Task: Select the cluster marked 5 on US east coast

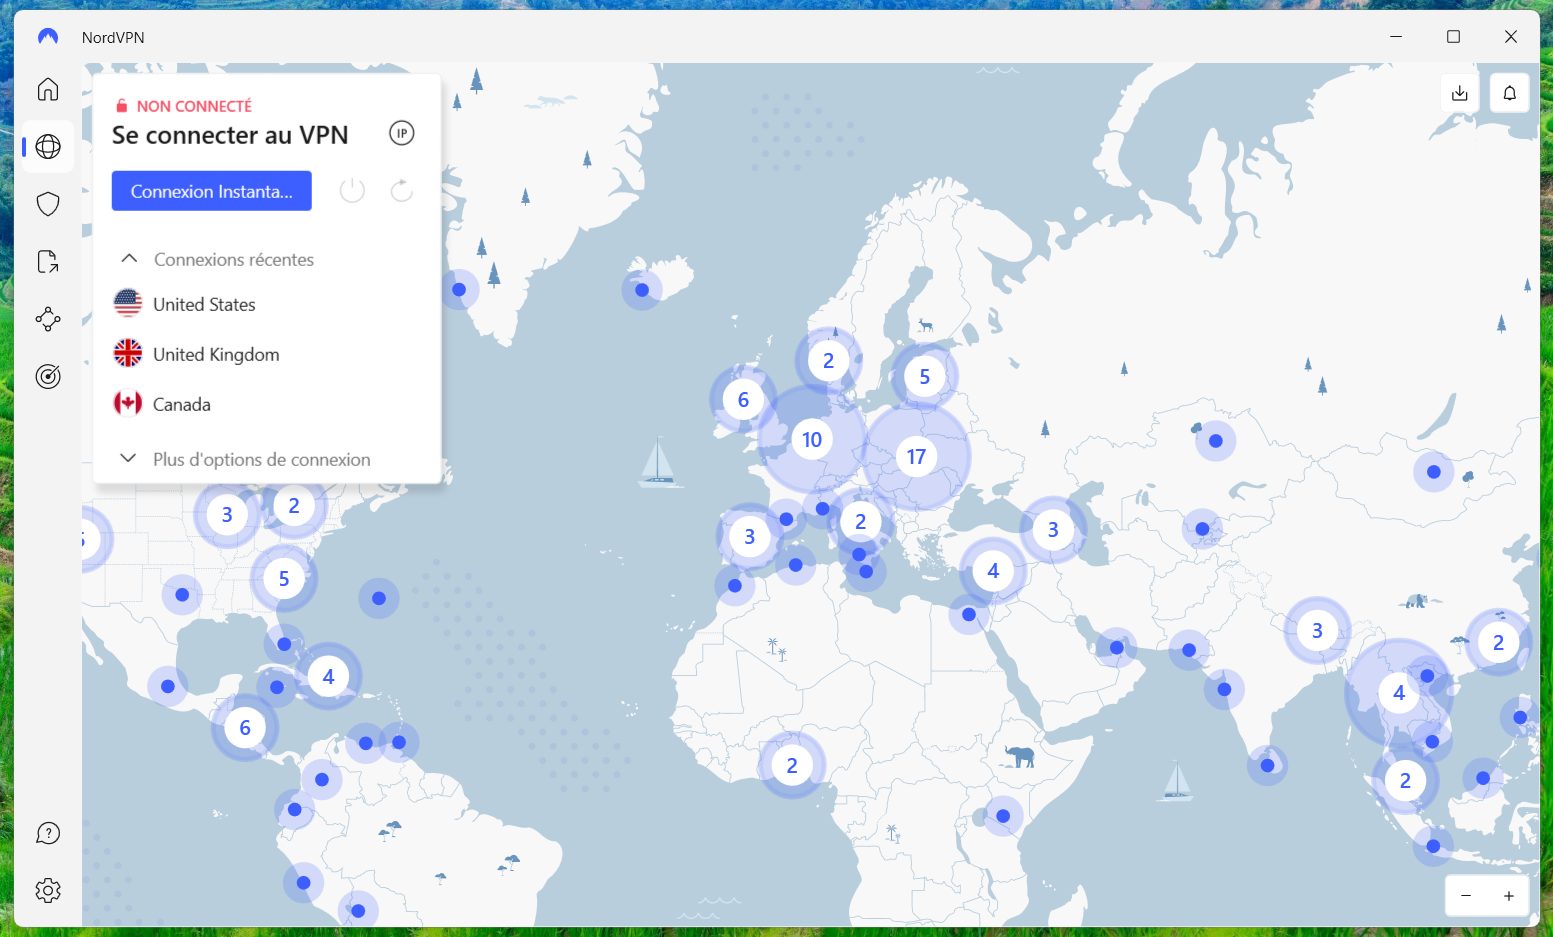Action: 284,579
